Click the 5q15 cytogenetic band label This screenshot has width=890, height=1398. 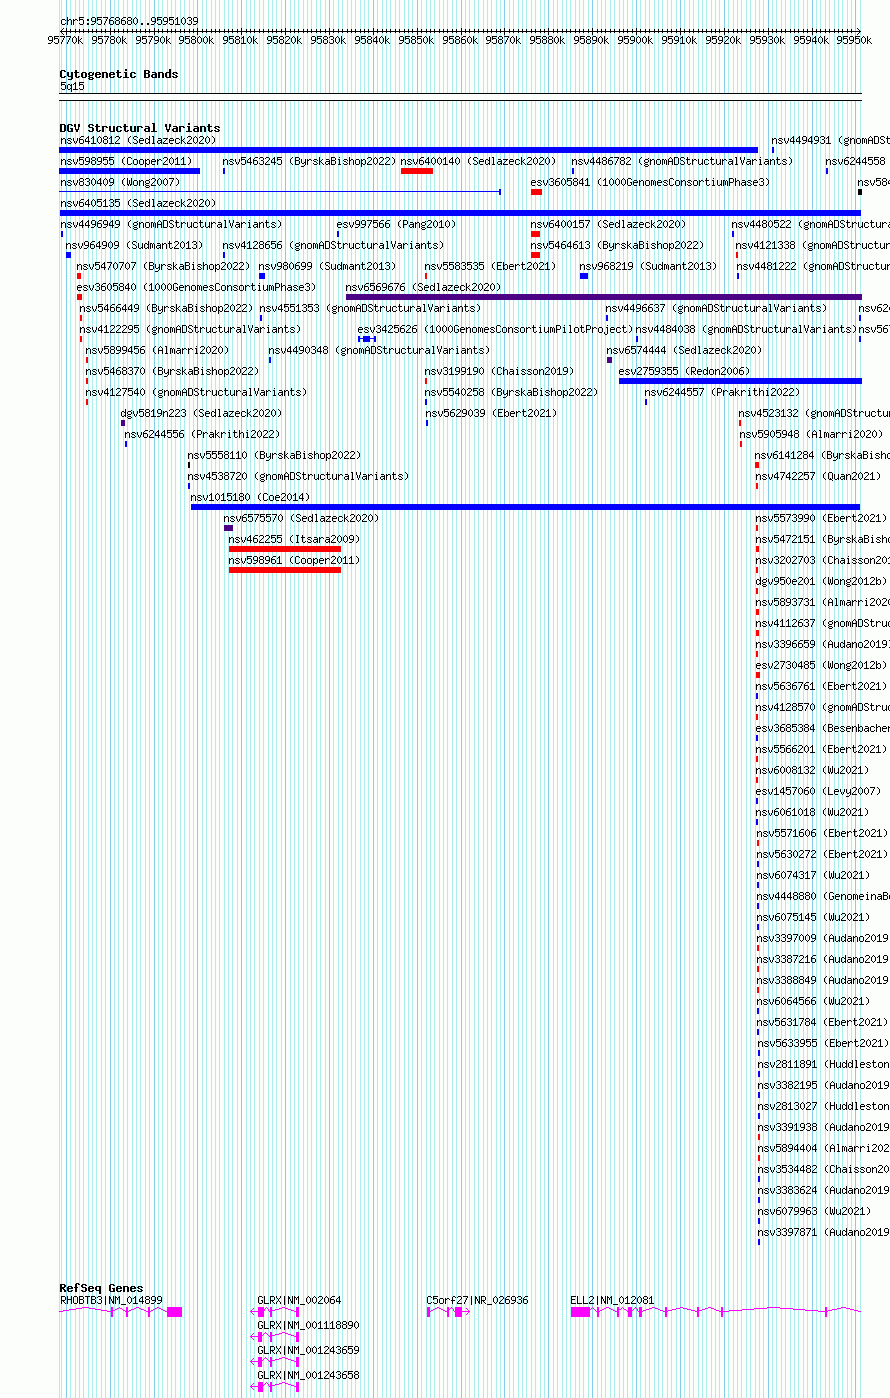(72, 86)
